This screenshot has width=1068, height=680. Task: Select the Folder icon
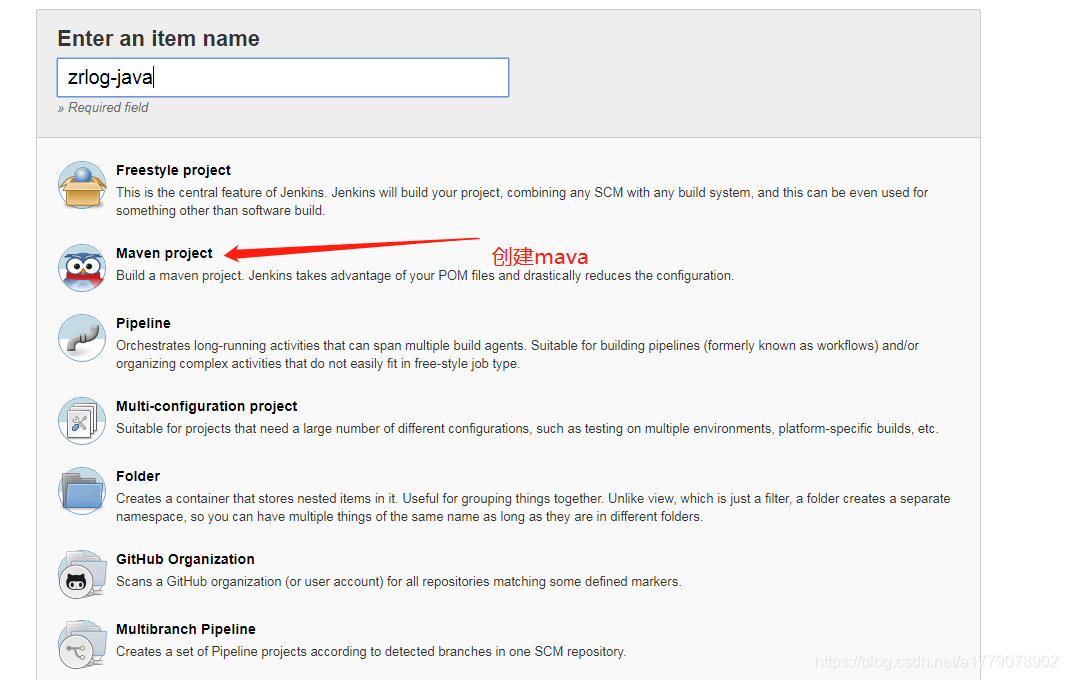coord(82,491)
